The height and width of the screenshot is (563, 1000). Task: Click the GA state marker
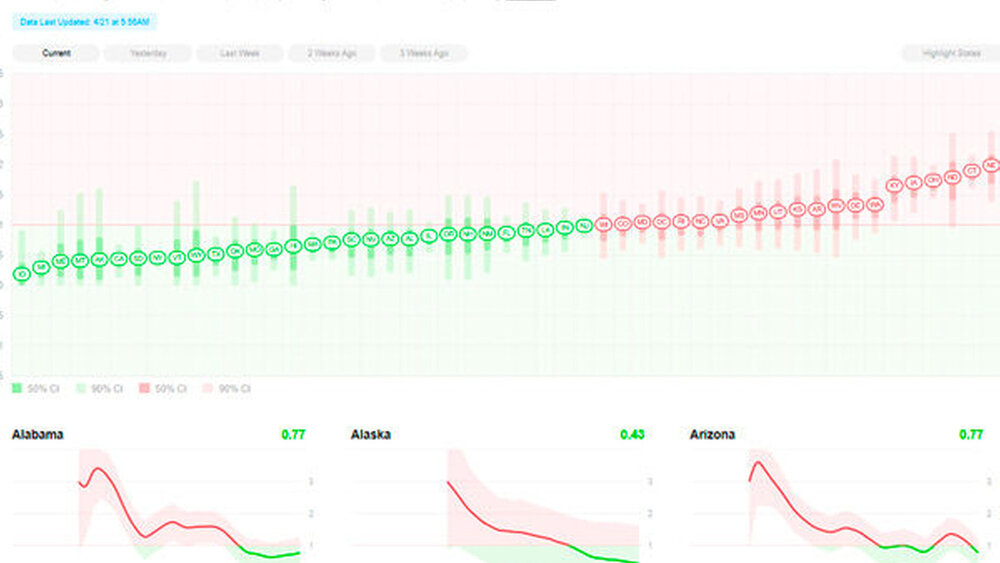[273, 249]
